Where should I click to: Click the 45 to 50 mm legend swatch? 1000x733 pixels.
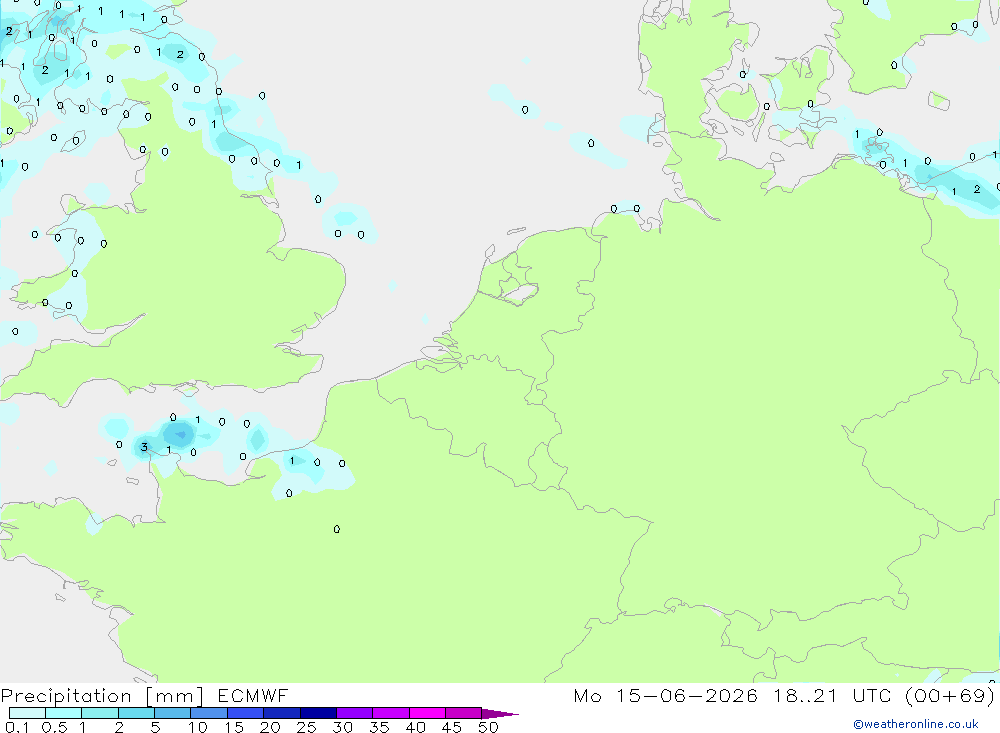point(463,713)
